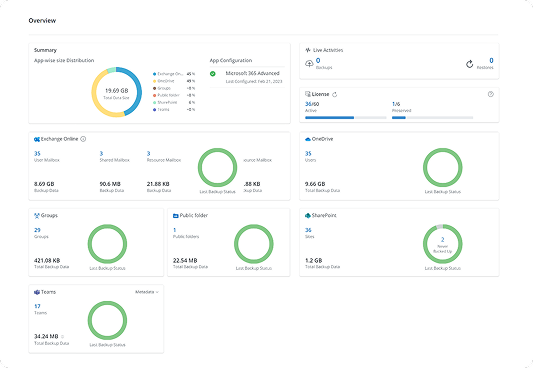The width and height of the screenshot is (533, 368).
Task: Click the cloud backup icon in Live Activities
Action: (309, 64)
